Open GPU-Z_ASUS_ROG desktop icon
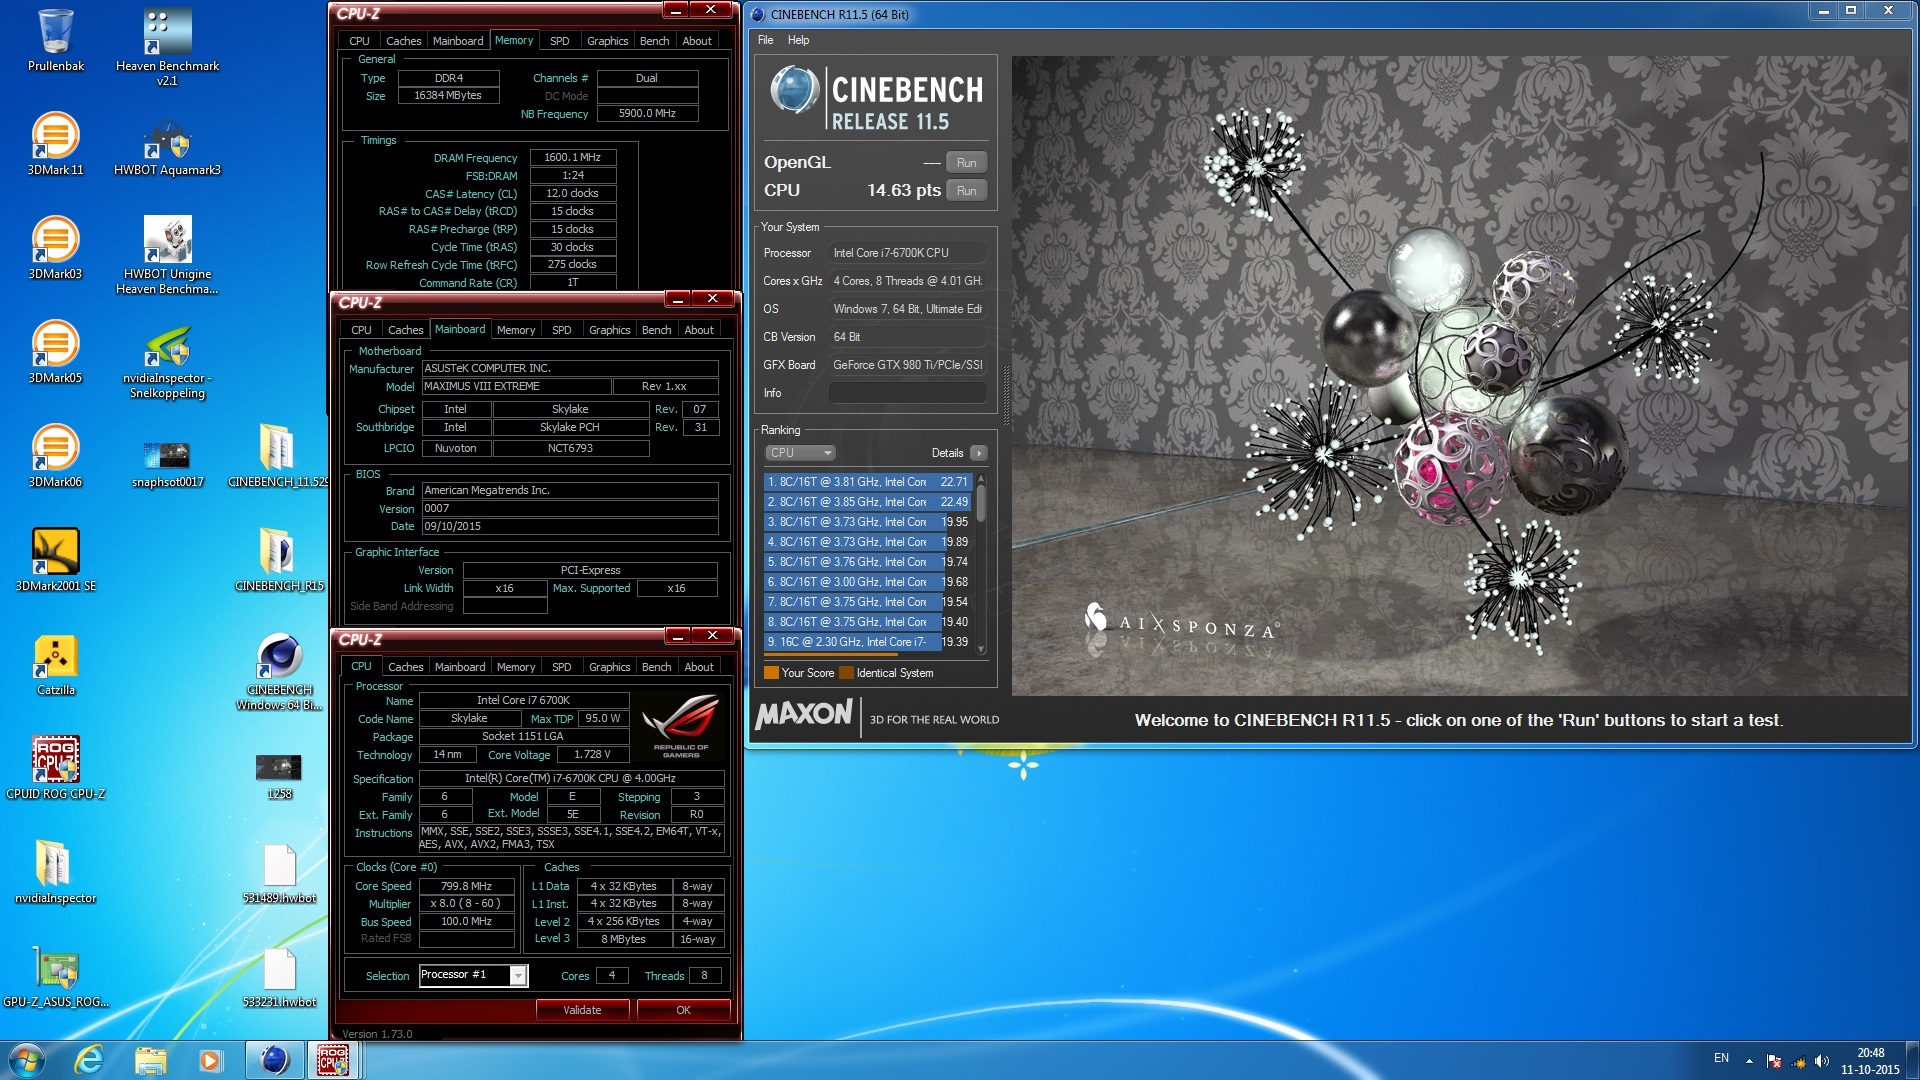Screen dimensions: 1920x1080 [x=56, y=976]
